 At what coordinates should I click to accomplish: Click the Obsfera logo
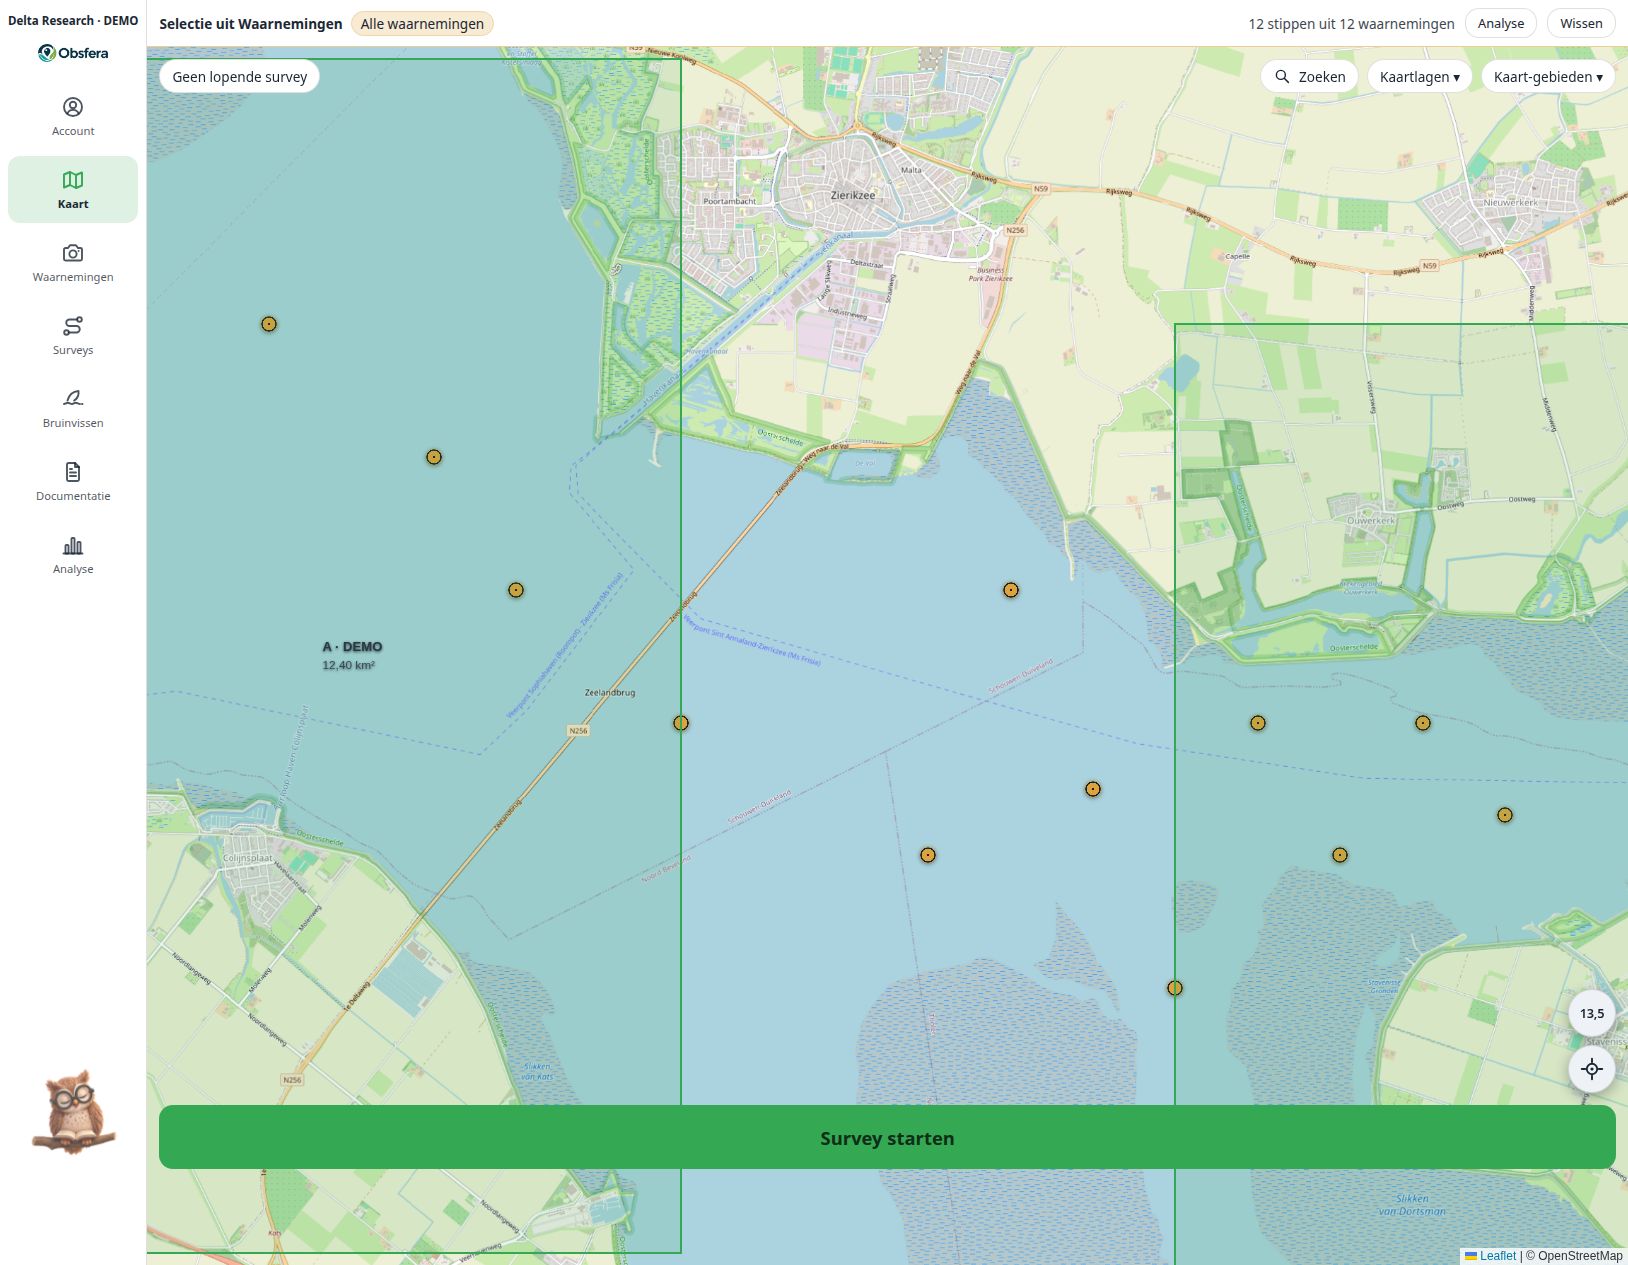point(73,53)
